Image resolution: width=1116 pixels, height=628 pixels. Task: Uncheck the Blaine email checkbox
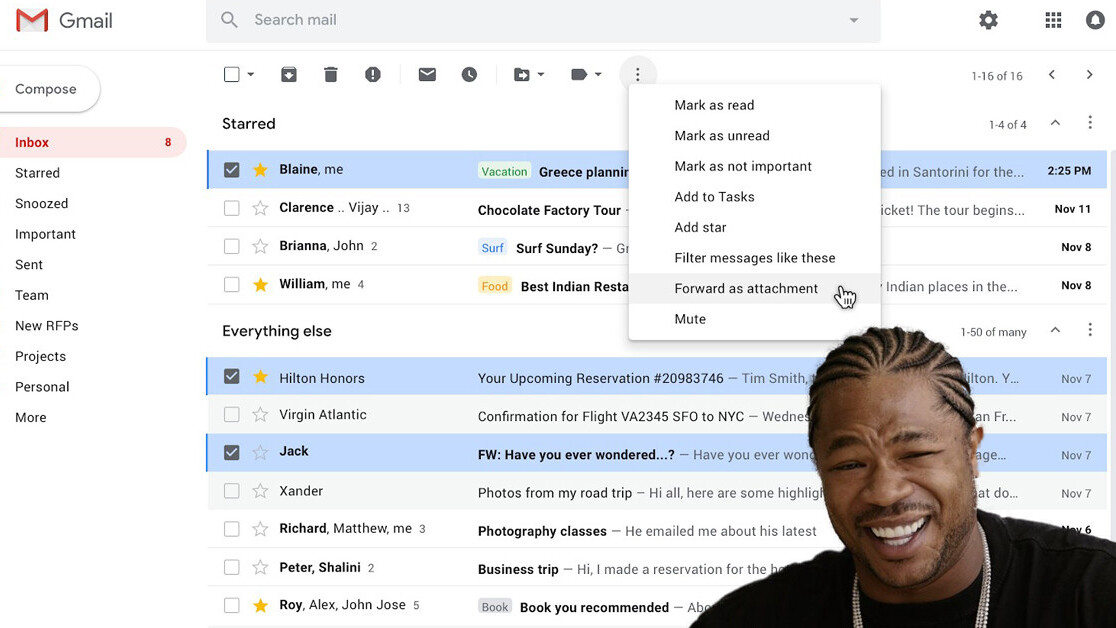232,170
